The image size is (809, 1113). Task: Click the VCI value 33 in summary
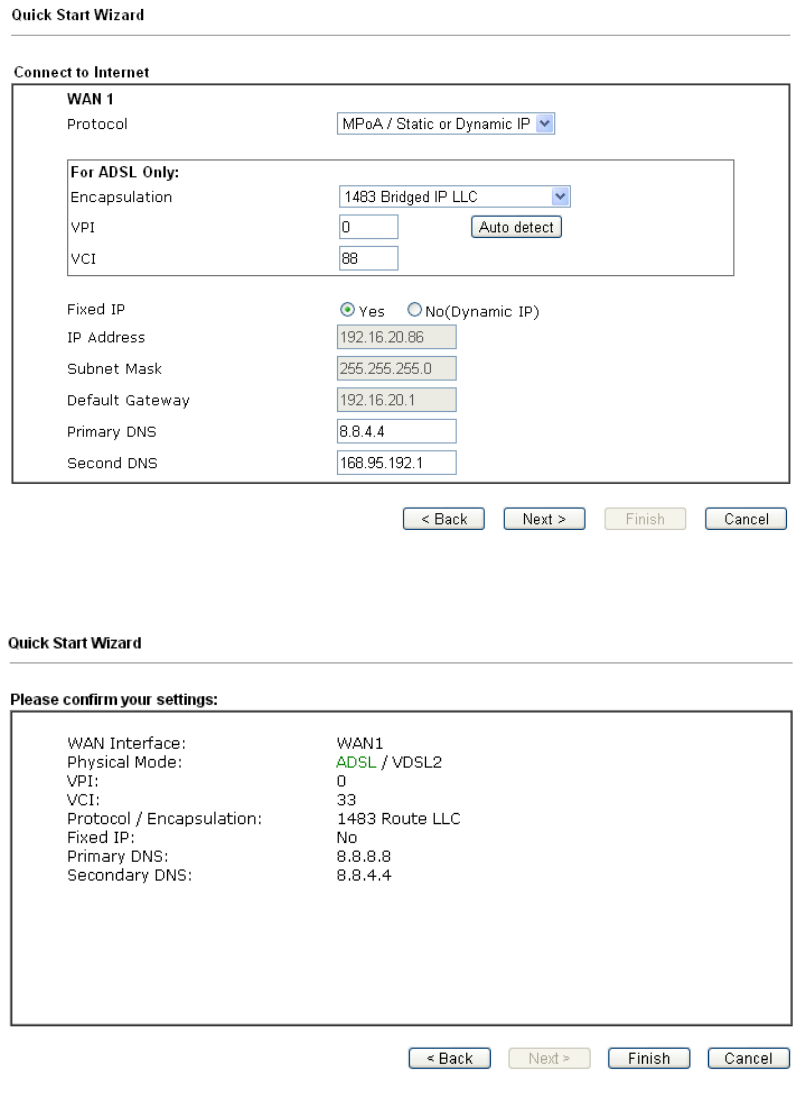click(x=346, y=800)
